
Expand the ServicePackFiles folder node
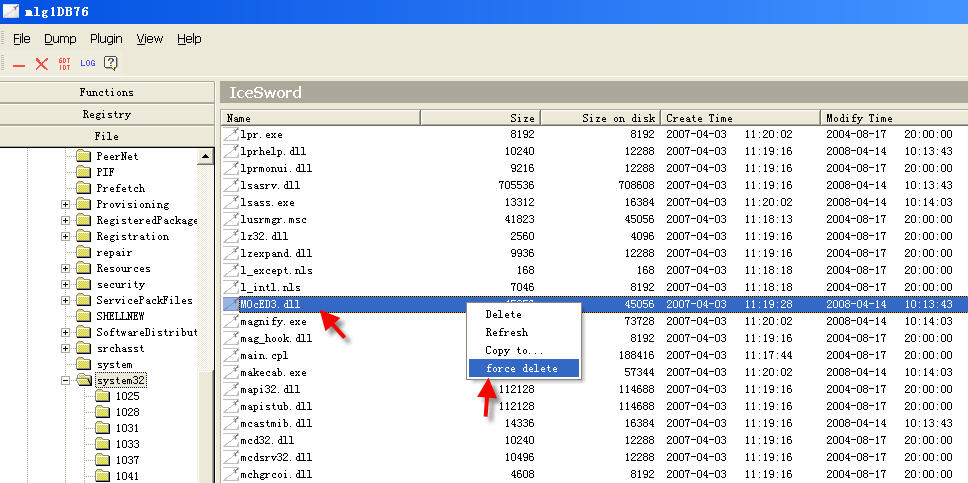click(x=66, y=301)
